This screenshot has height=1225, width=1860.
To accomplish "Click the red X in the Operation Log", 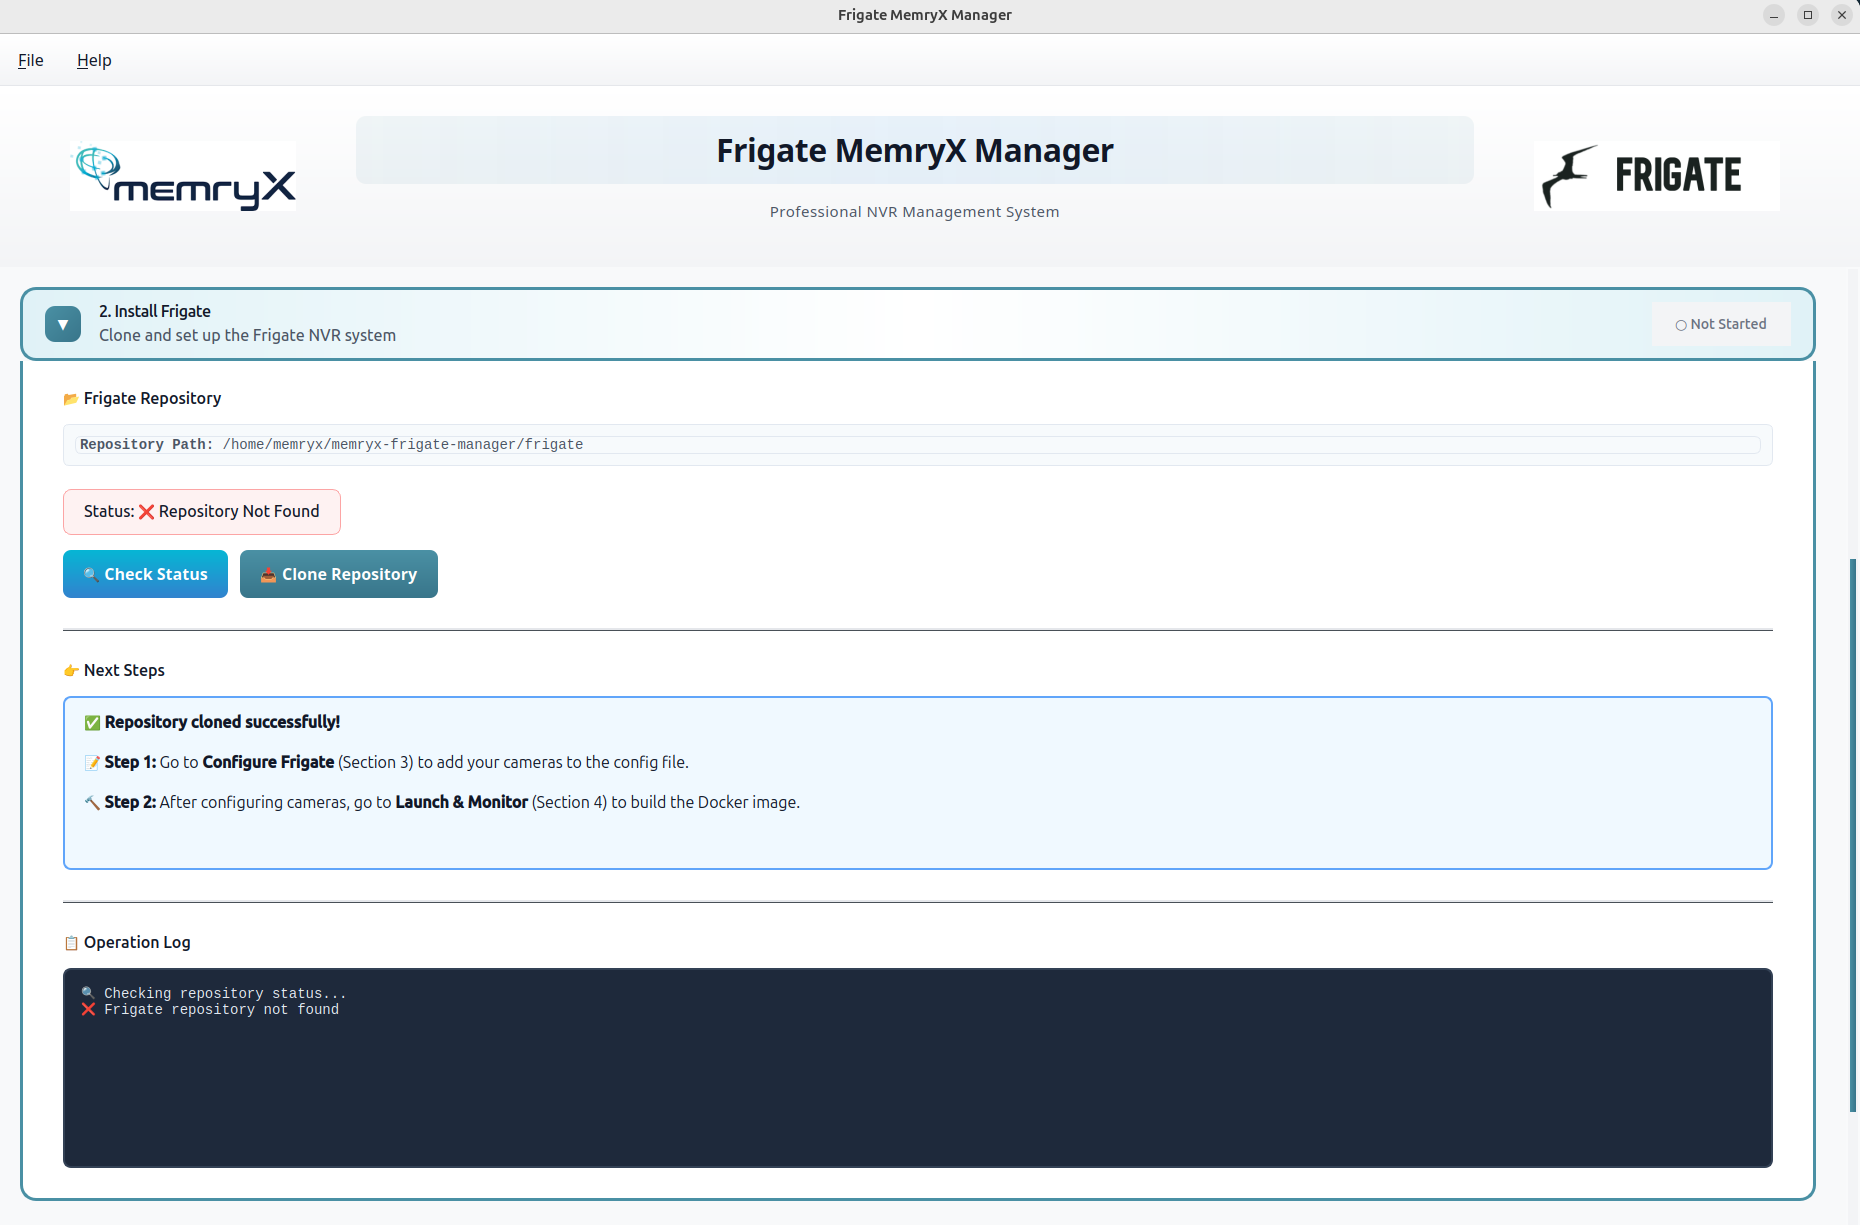I will 88,1010.
